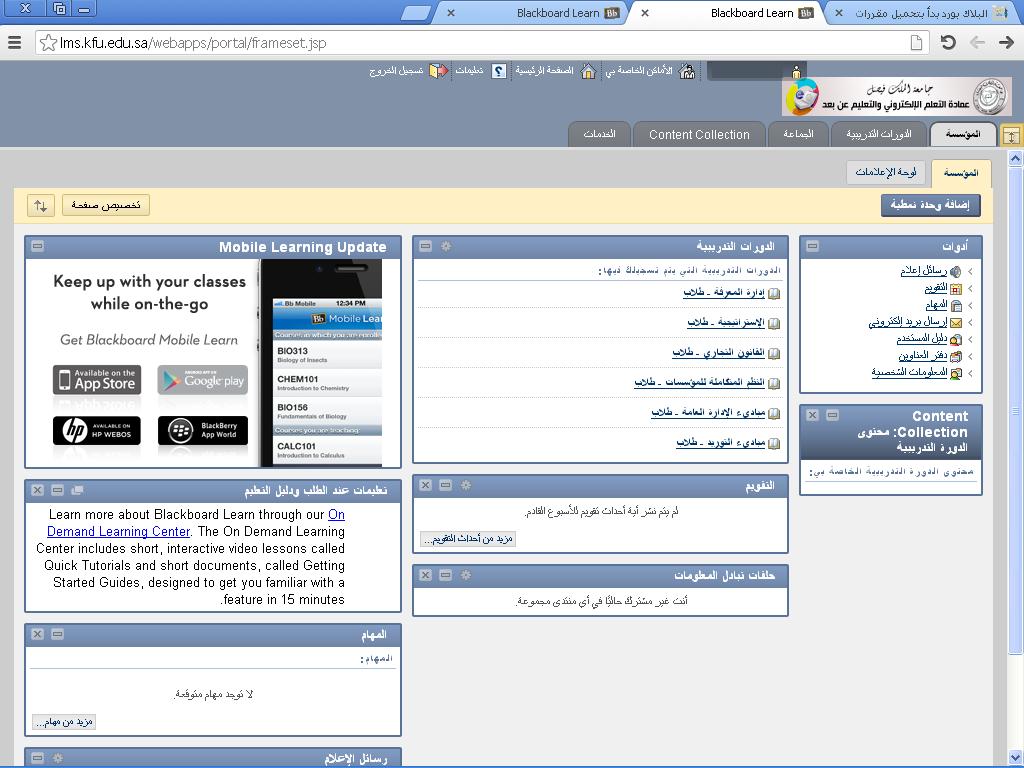The image size is (1024, 768).
Task: Open course النظم المتكاملة للمؤسسات - طلاب
Action: click(x=699, y=383)
